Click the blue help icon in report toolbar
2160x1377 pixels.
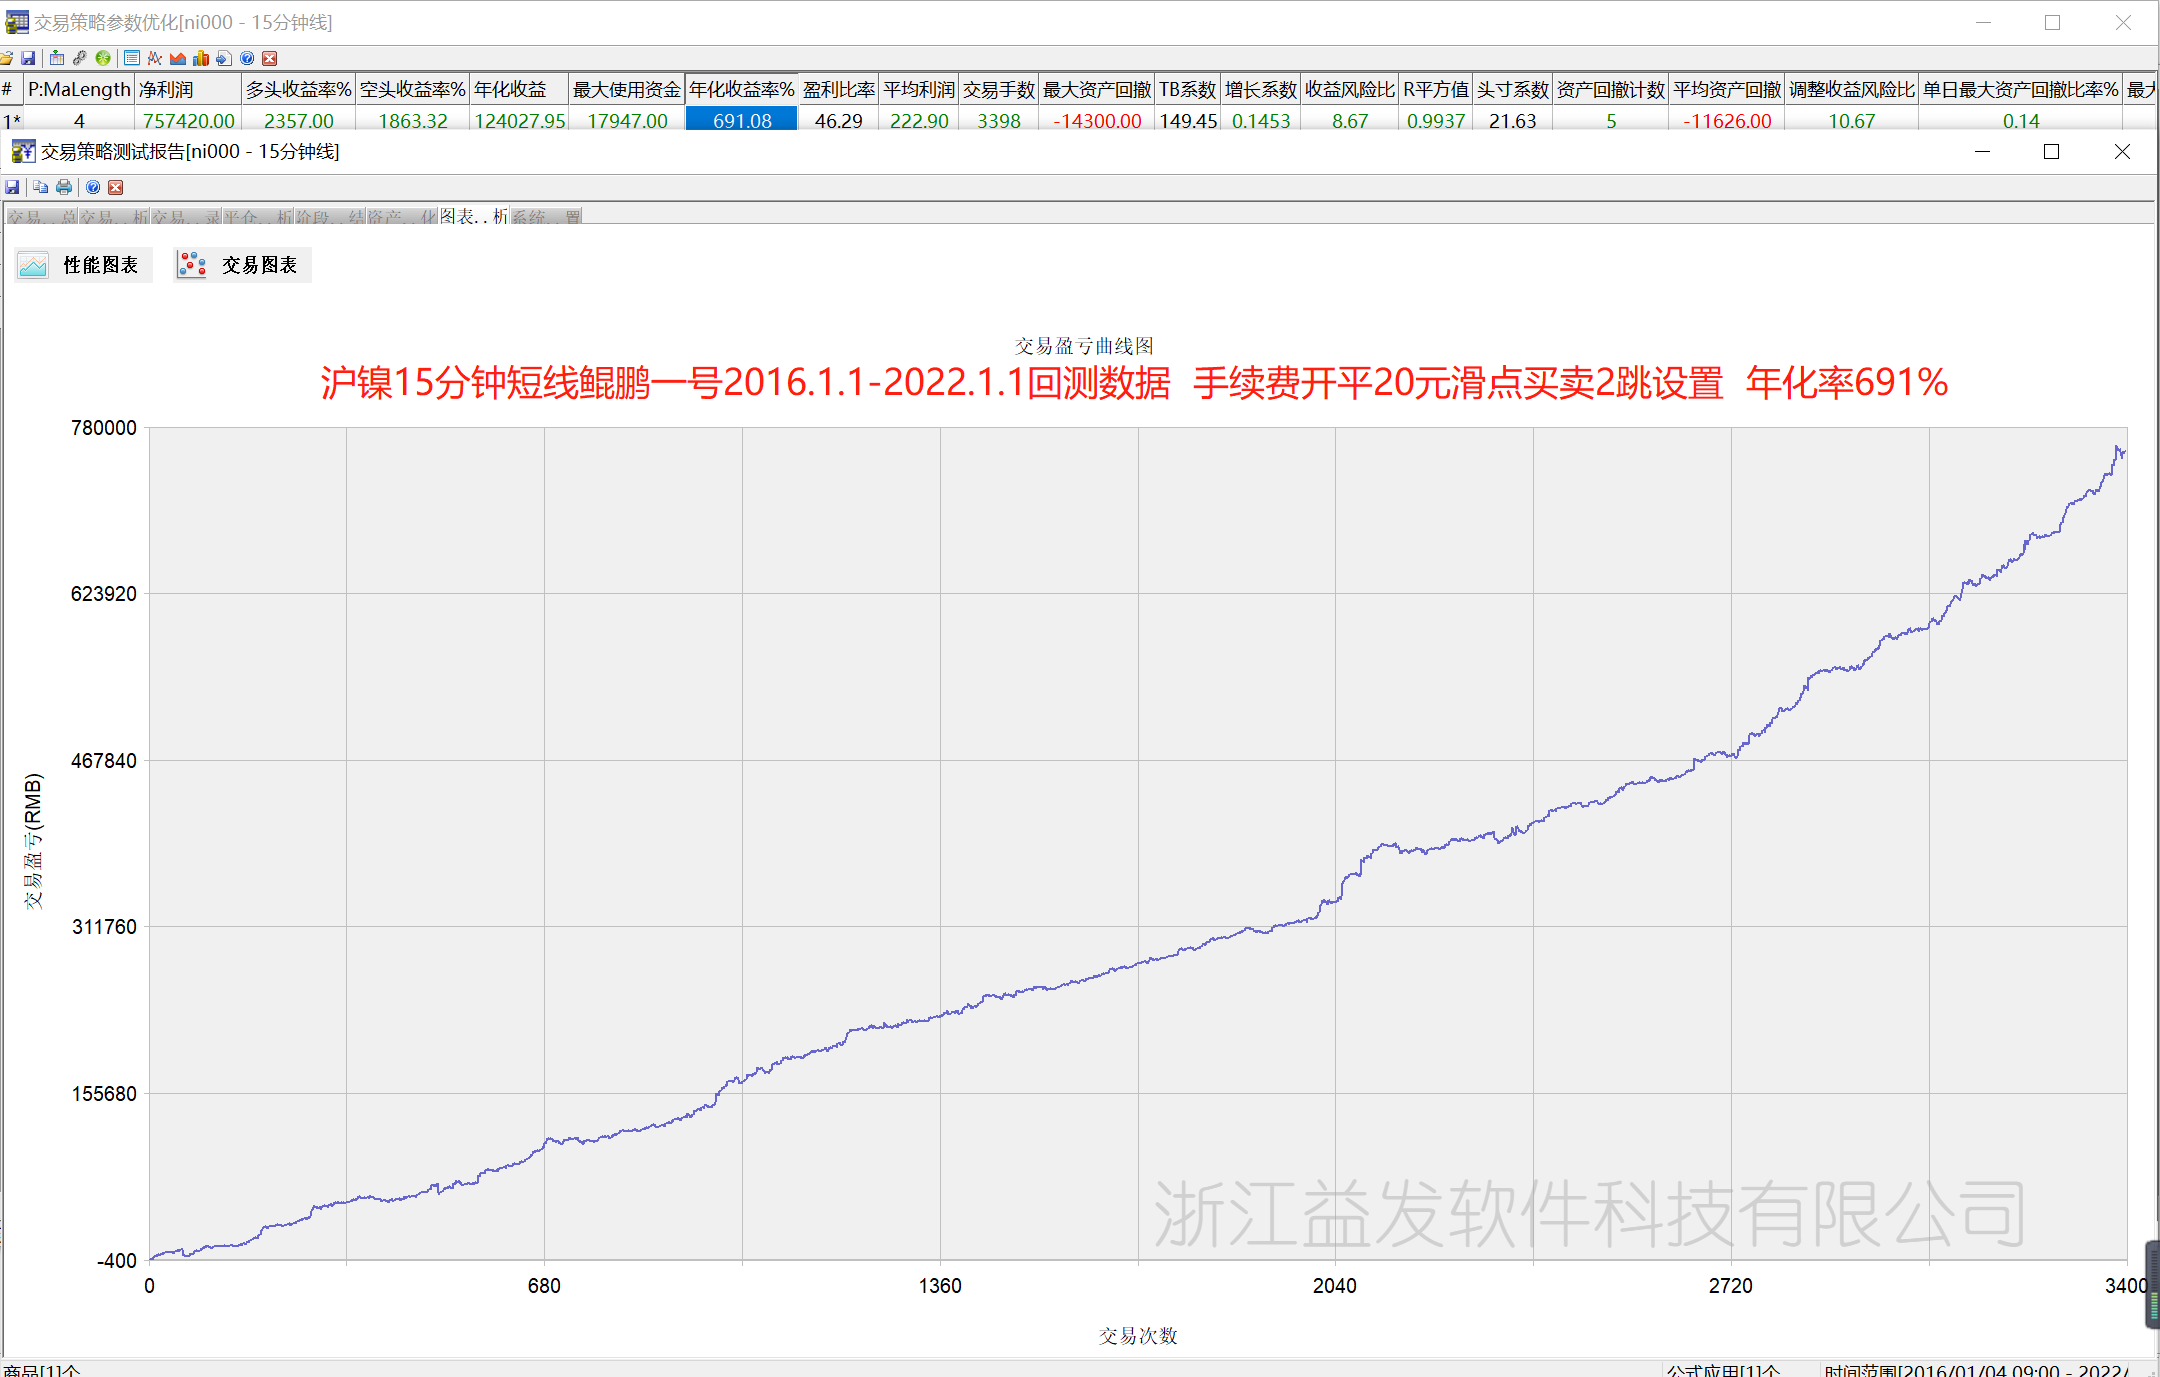(x=92, y=187)
